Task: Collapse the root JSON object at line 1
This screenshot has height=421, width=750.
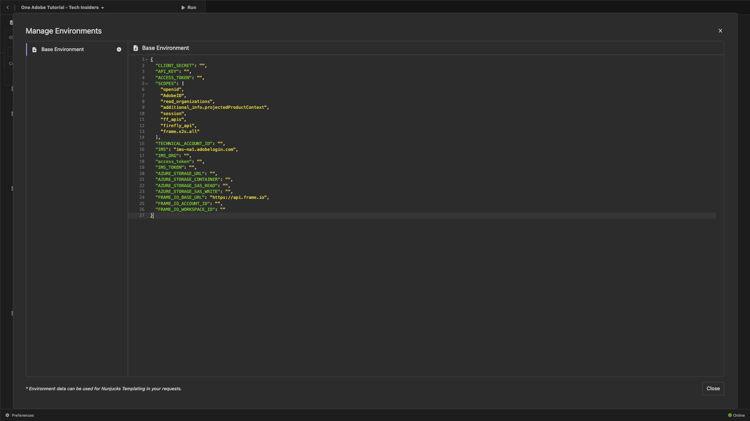Action: pyautogui.click(x=147, y=59)
